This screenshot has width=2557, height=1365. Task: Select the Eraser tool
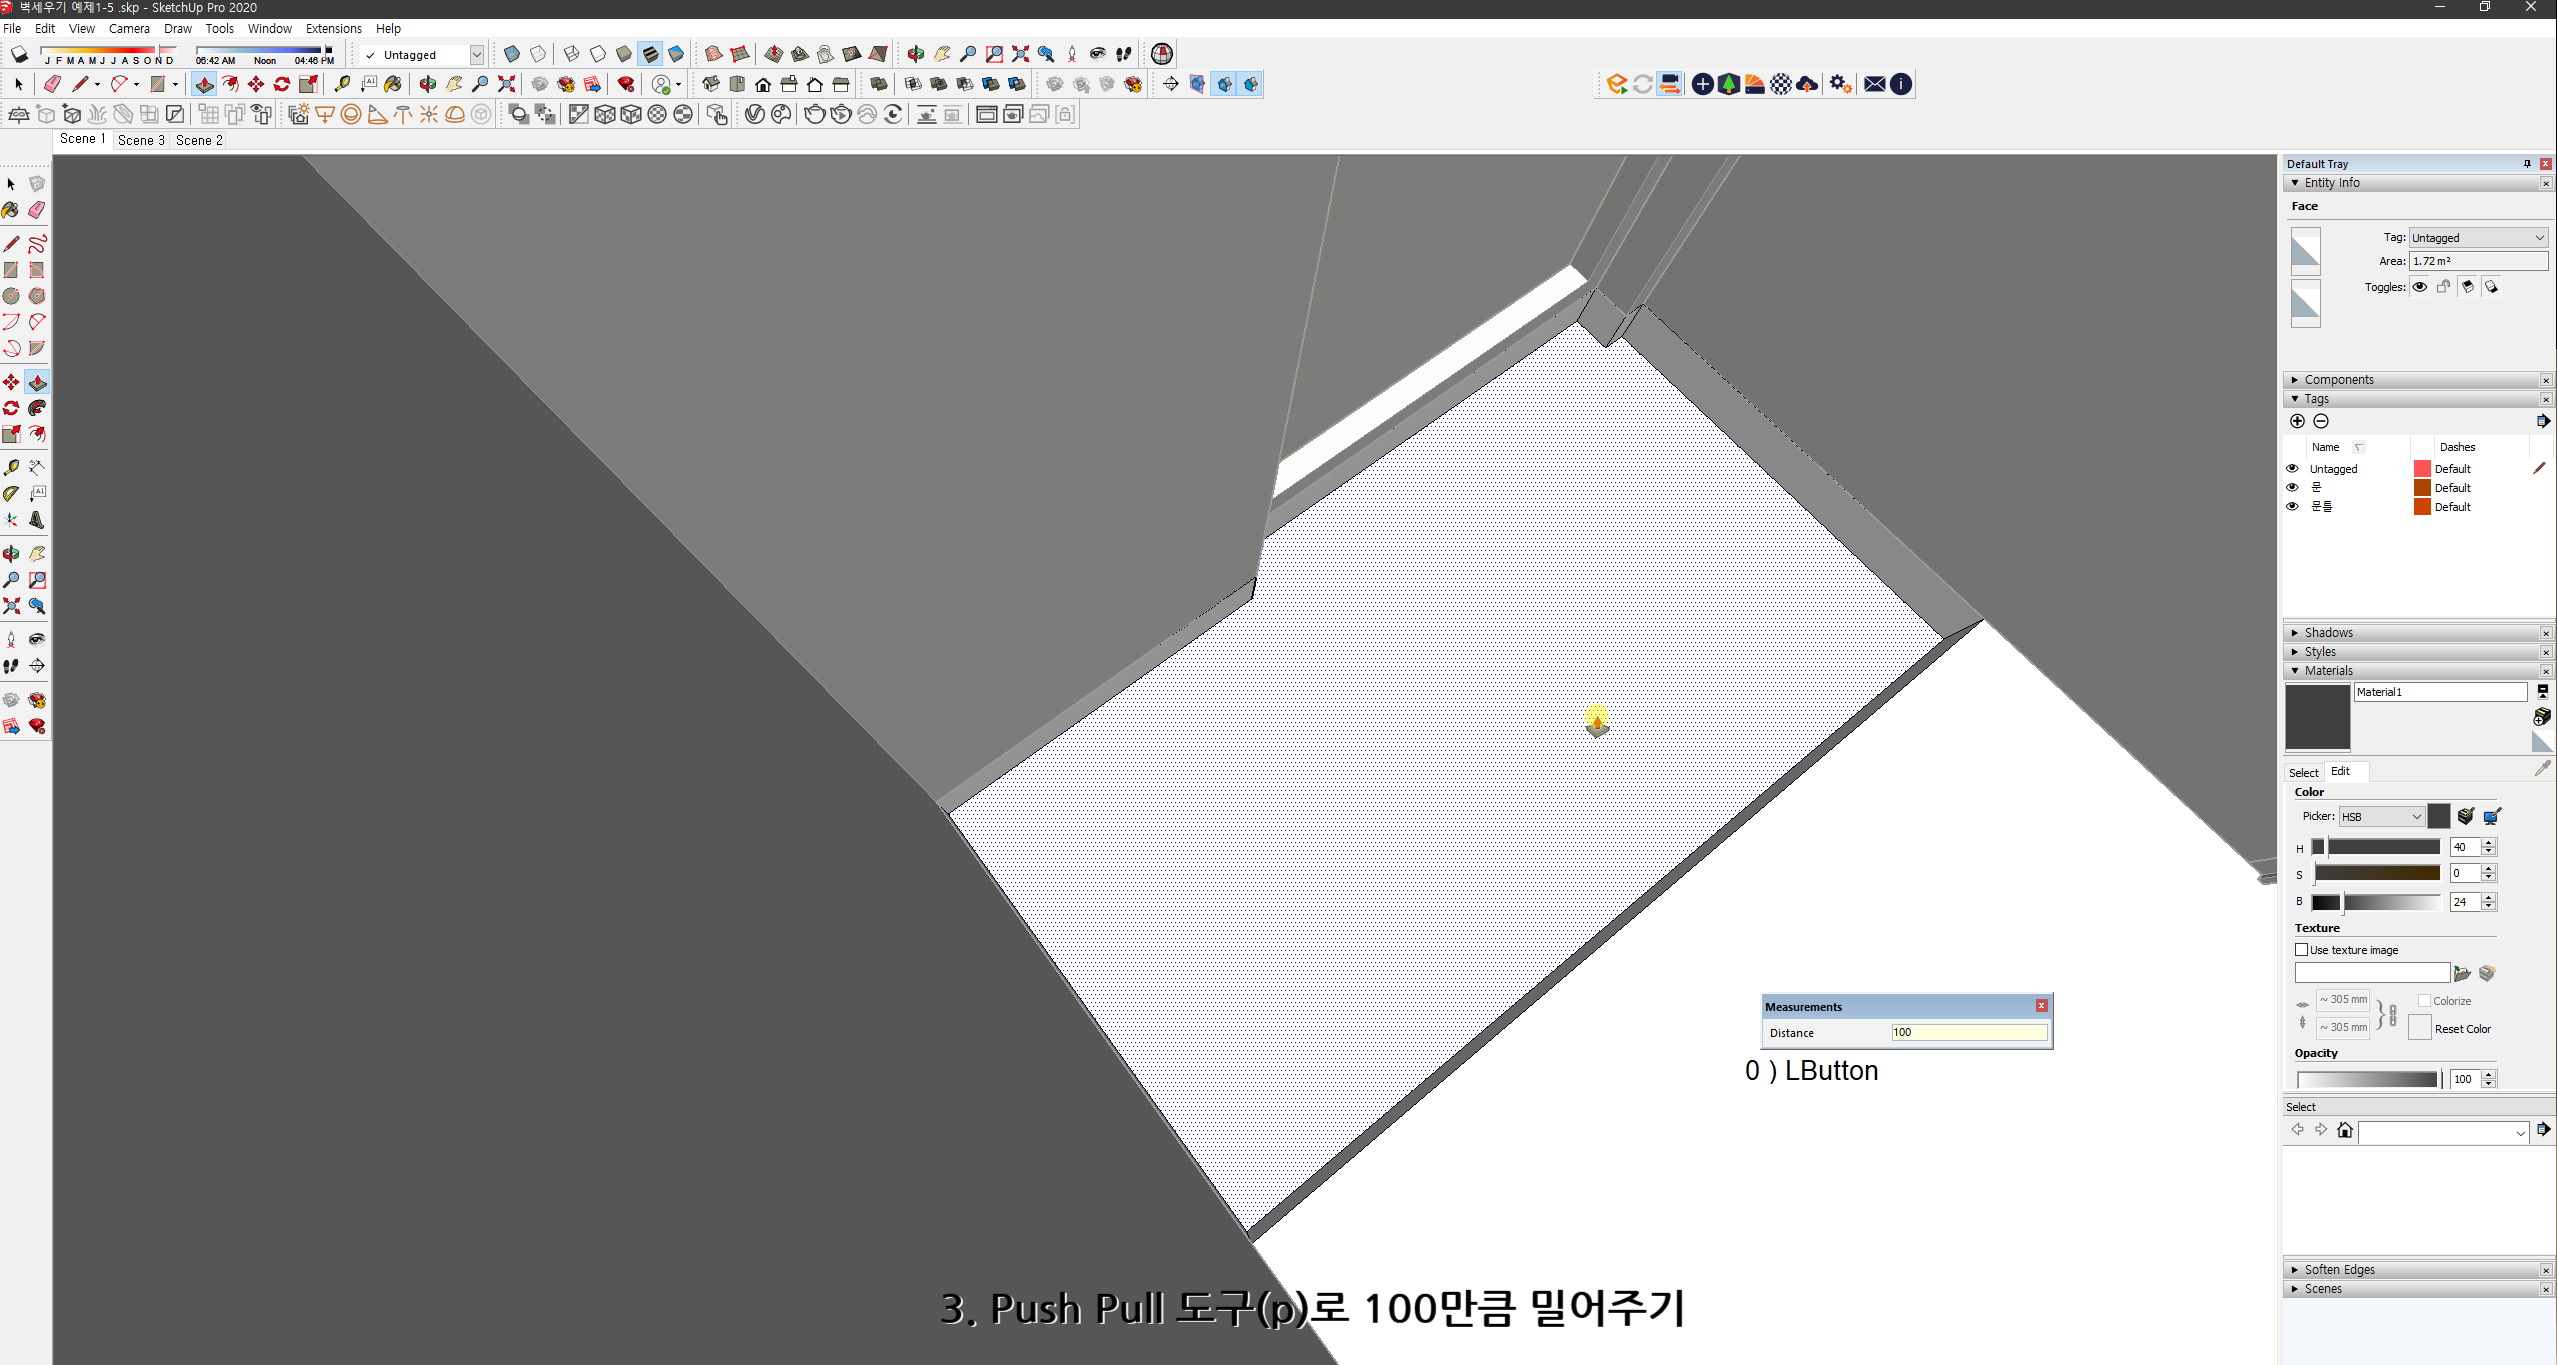point(37,210)
